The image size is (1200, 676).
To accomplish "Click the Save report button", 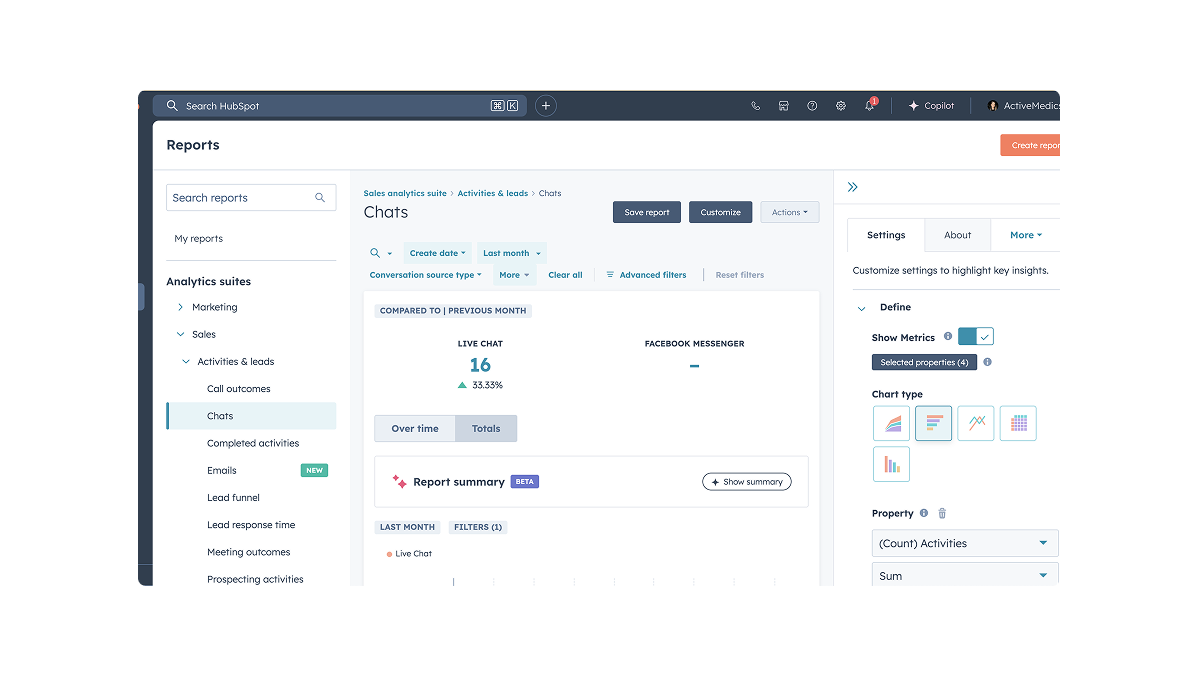I will (x=646, y=212).
